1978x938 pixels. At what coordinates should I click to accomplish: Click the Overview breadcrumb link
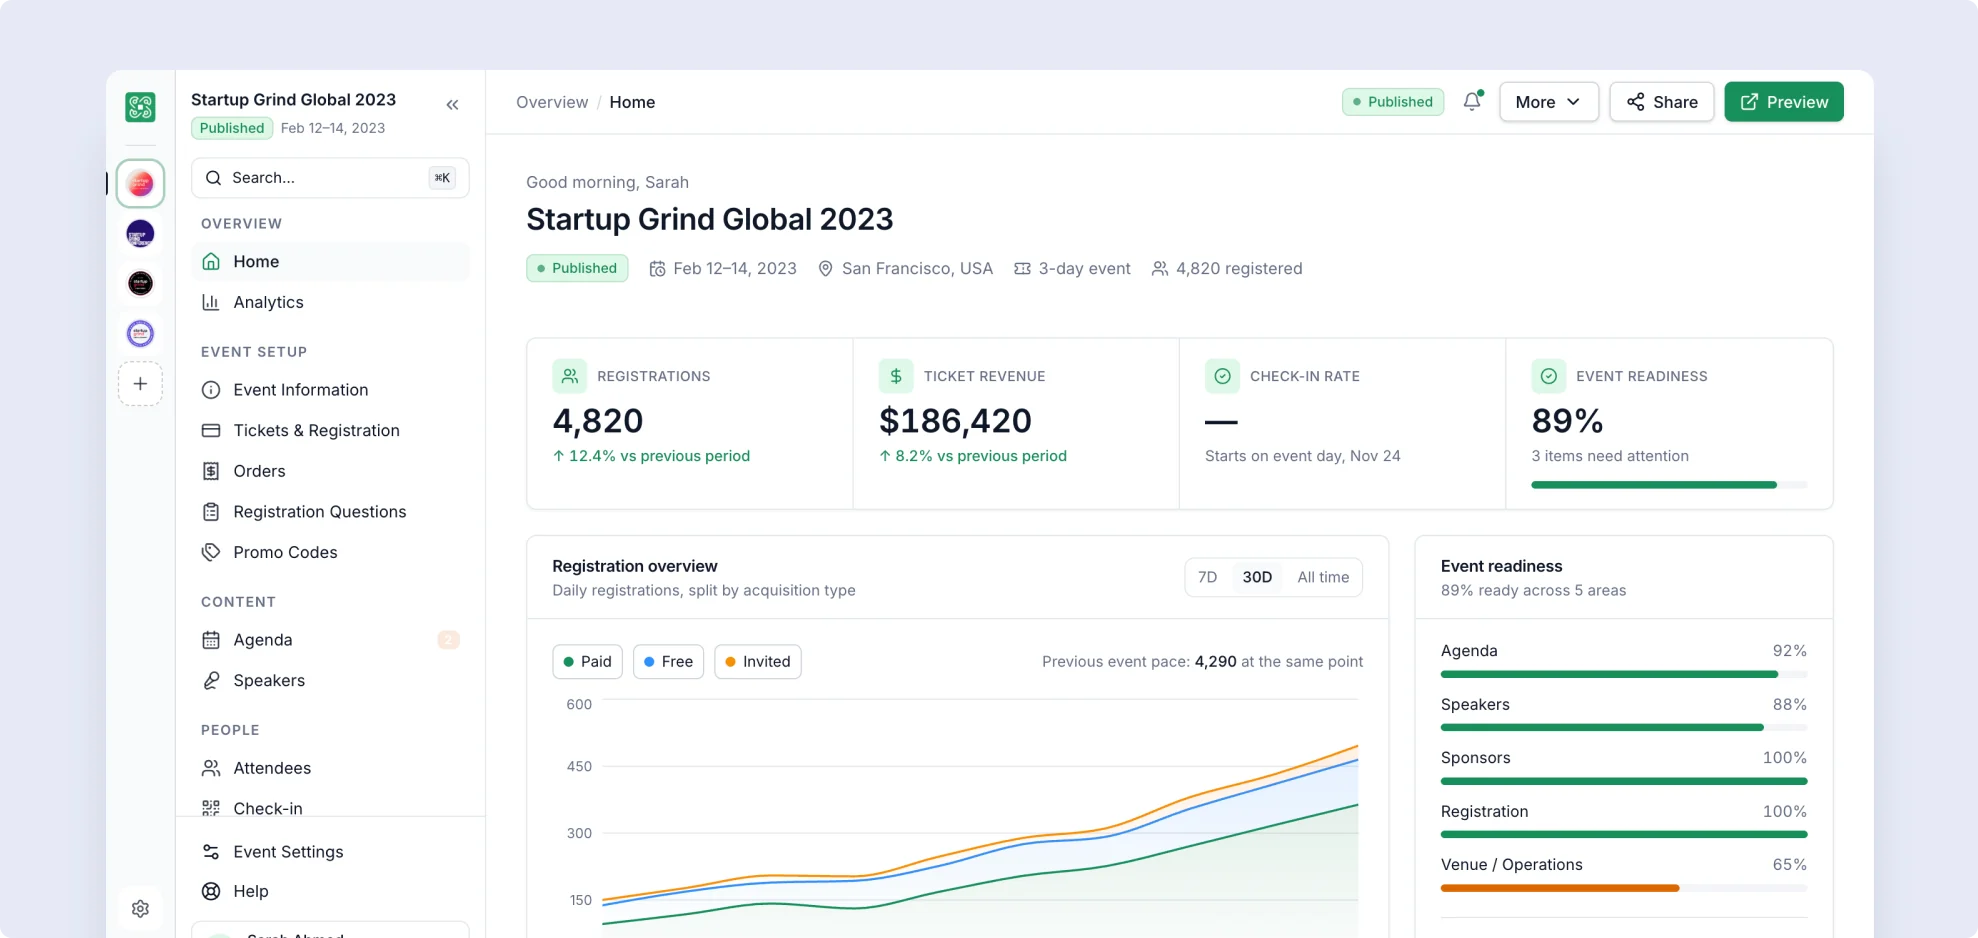[x=552, y=102]
